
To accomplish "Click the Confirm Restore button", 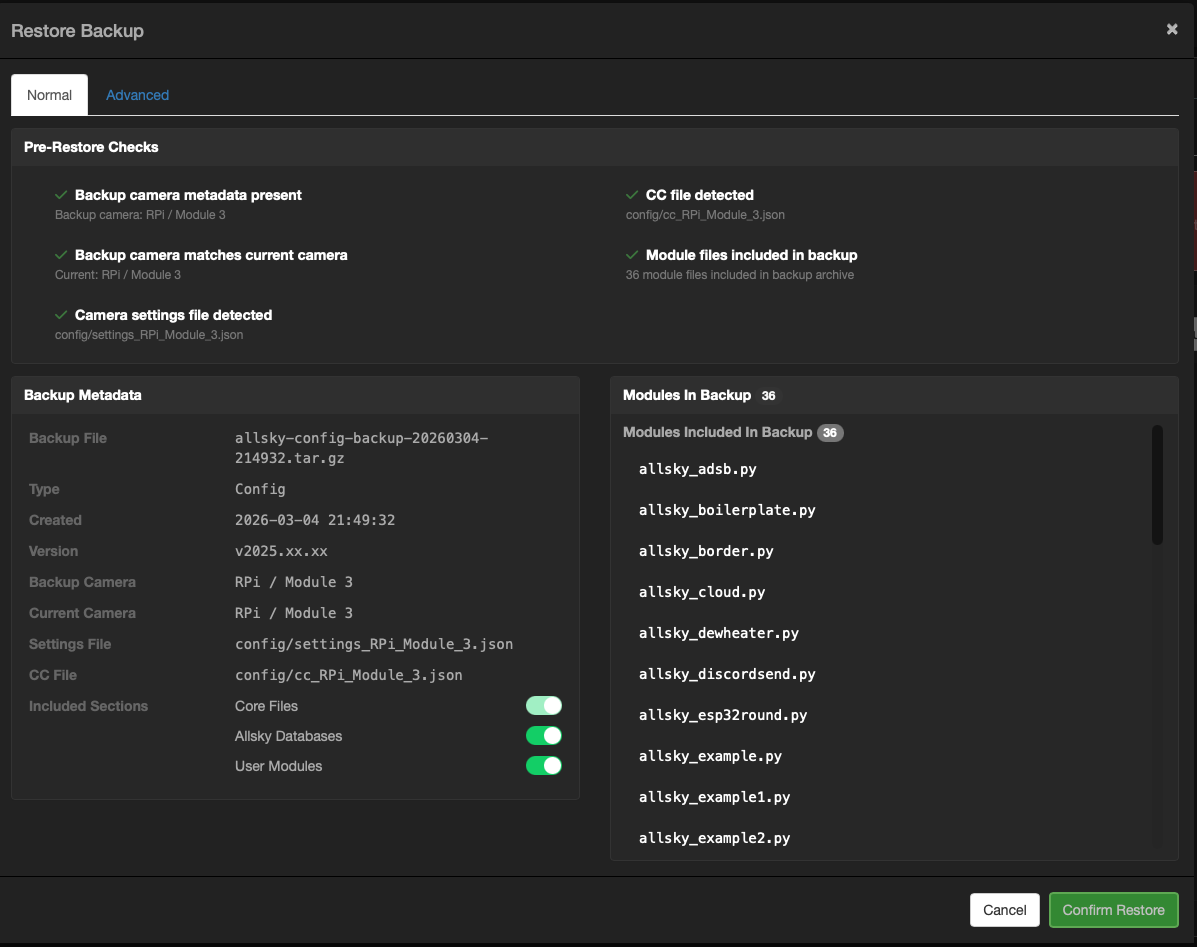I will click(x=1113, y=910).
